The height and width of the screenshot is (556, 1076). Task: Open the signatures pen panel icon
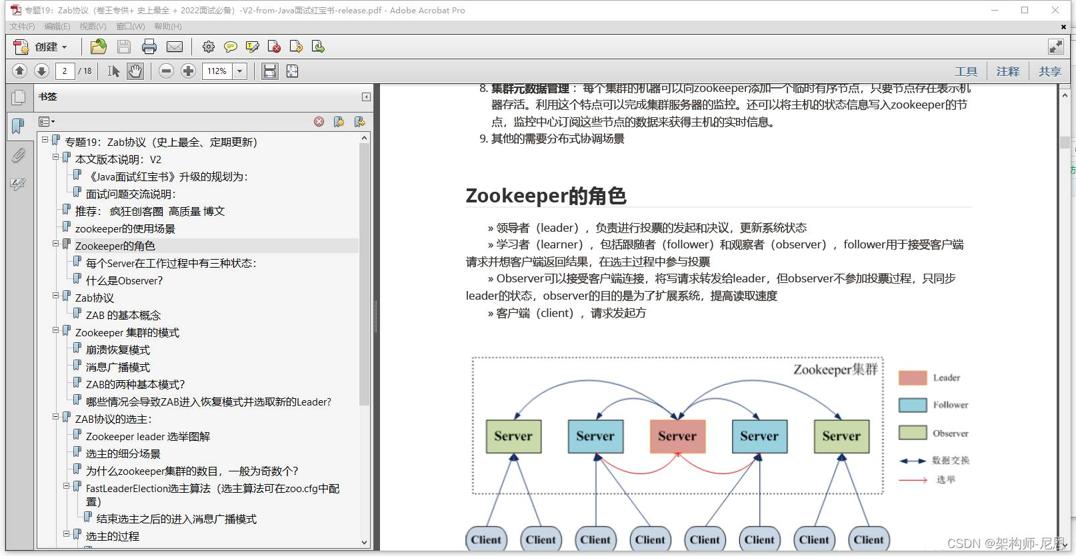[x=18, y=184]
